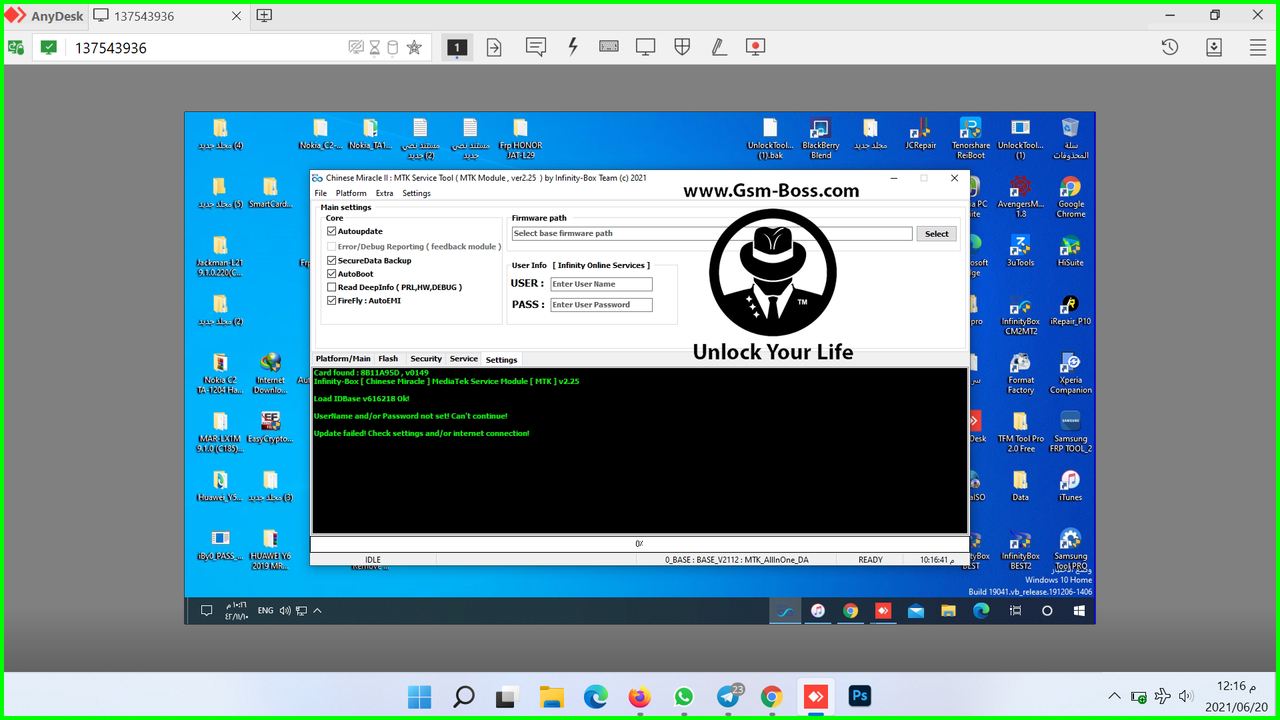Open Tenorshare ReiBoot desktop shortcut
The image size is (1280, 720).
pos(970,139)
